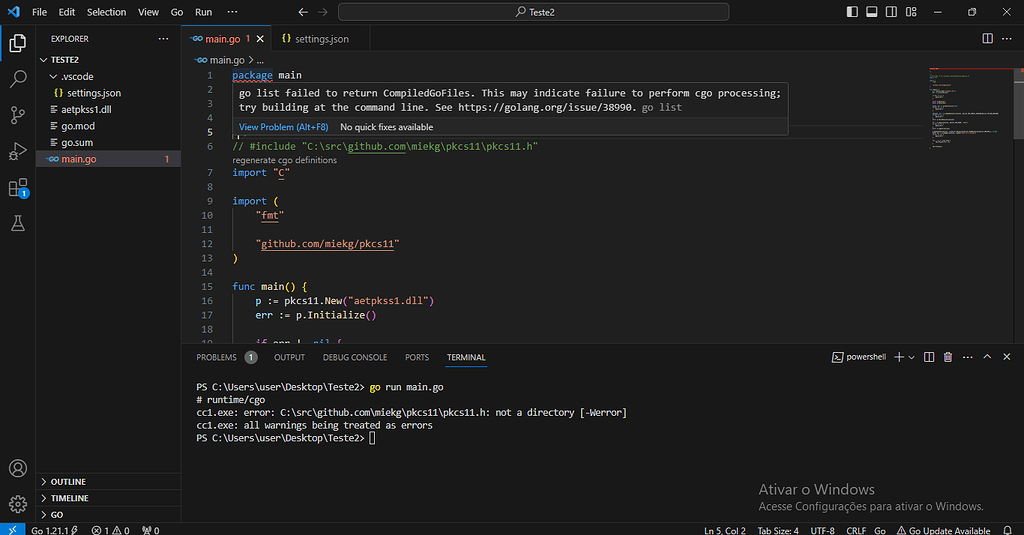Switch to the DEBUG CONSOLE tab
The height and width of the screenshot is (535, 1024).
pos(355,357)
